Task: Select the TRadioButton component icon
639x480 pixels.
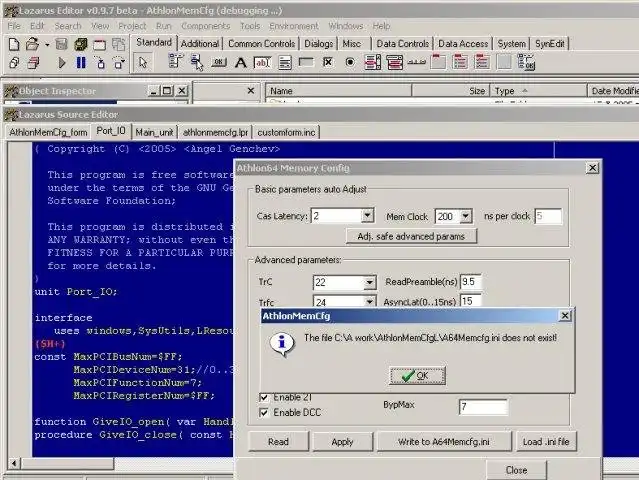Action: point(350,62)
